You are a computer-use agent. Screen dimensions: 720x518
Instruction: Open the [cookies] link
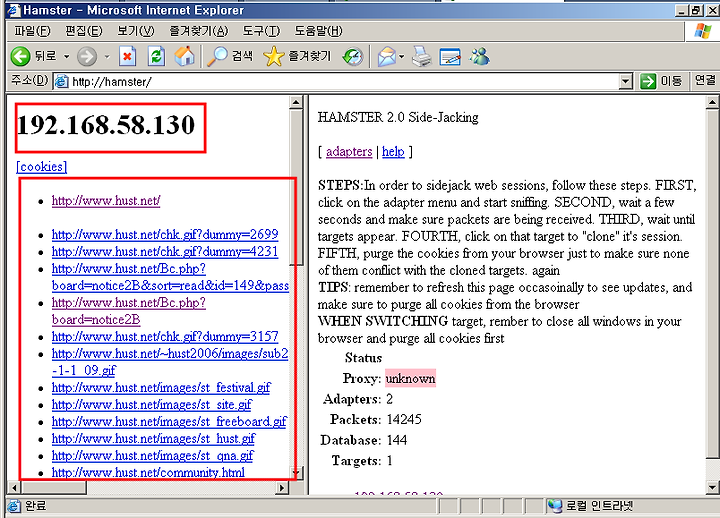(42, 166)
